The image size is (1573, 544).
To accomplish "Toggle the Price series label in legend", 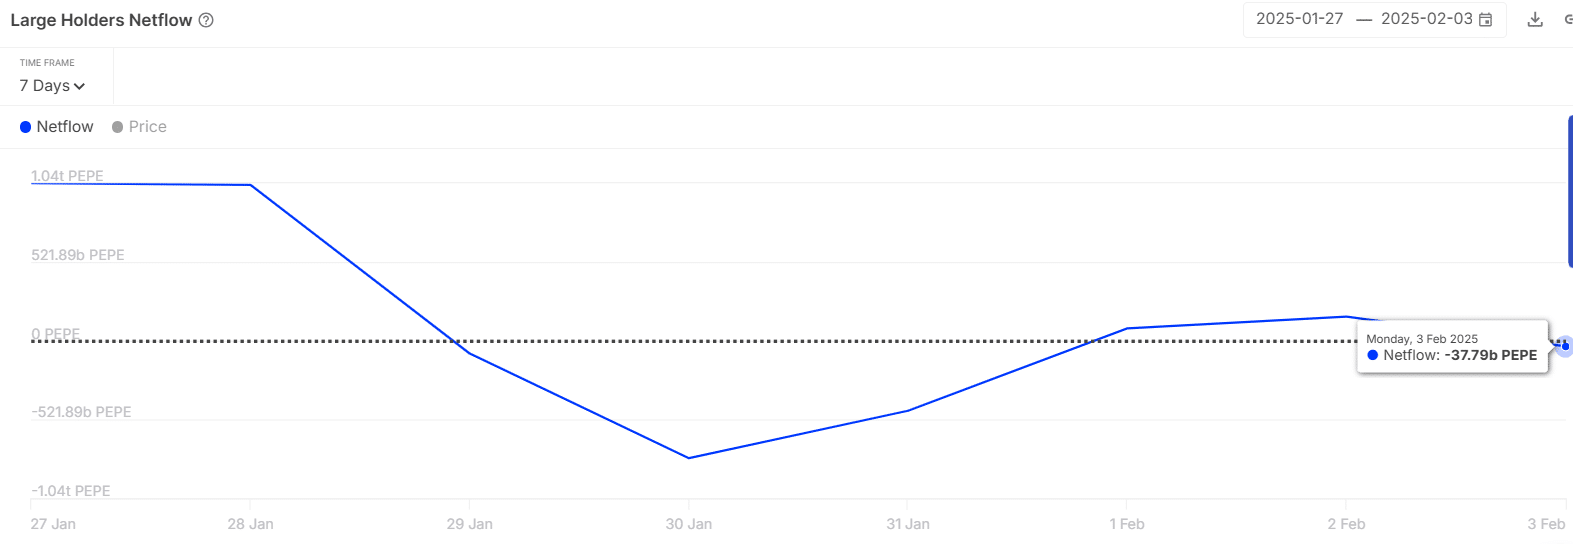I will point(148,127).
